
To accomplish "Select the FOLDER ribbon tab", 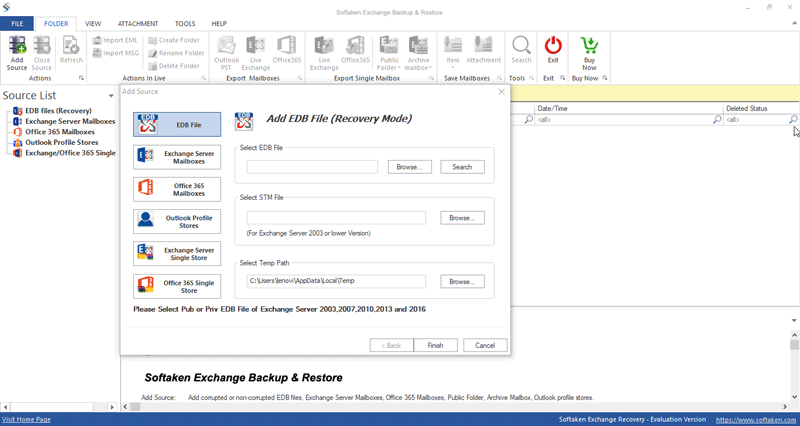I will (56, 23).
